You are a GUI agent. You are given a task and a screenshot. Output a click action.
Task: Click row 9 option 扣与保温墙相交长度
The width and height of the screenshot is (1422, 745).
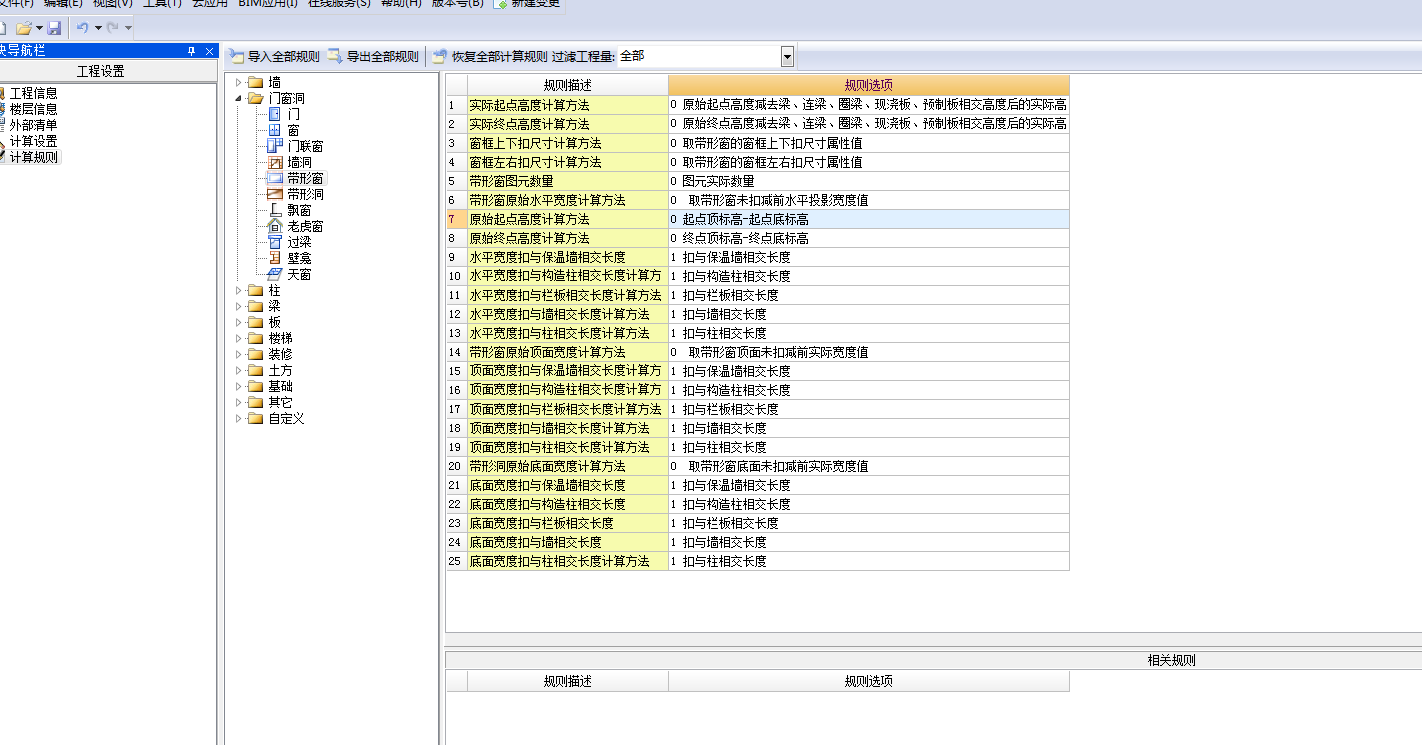[x=869, y=257]
